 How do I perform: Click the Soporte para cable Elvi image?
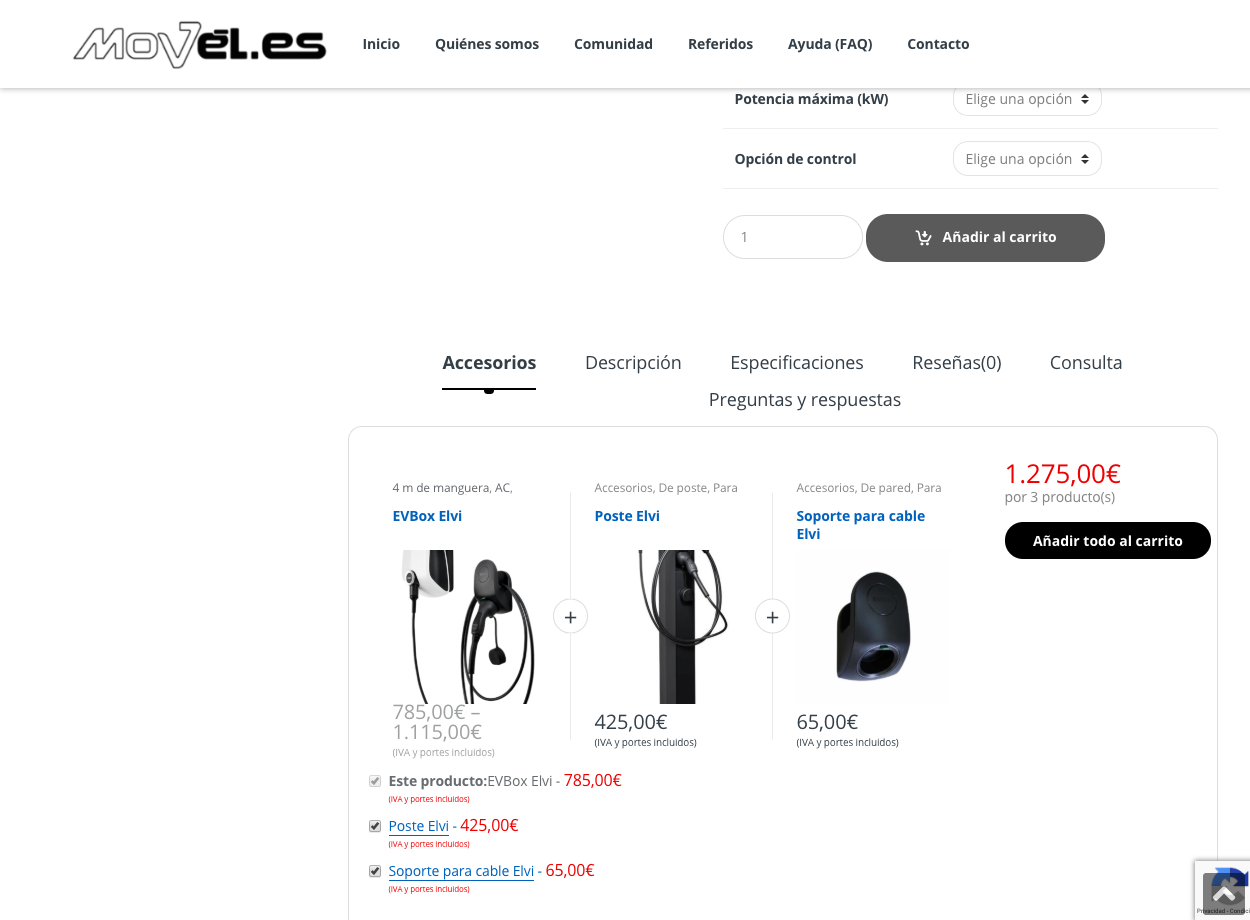[x=873, y=627]
